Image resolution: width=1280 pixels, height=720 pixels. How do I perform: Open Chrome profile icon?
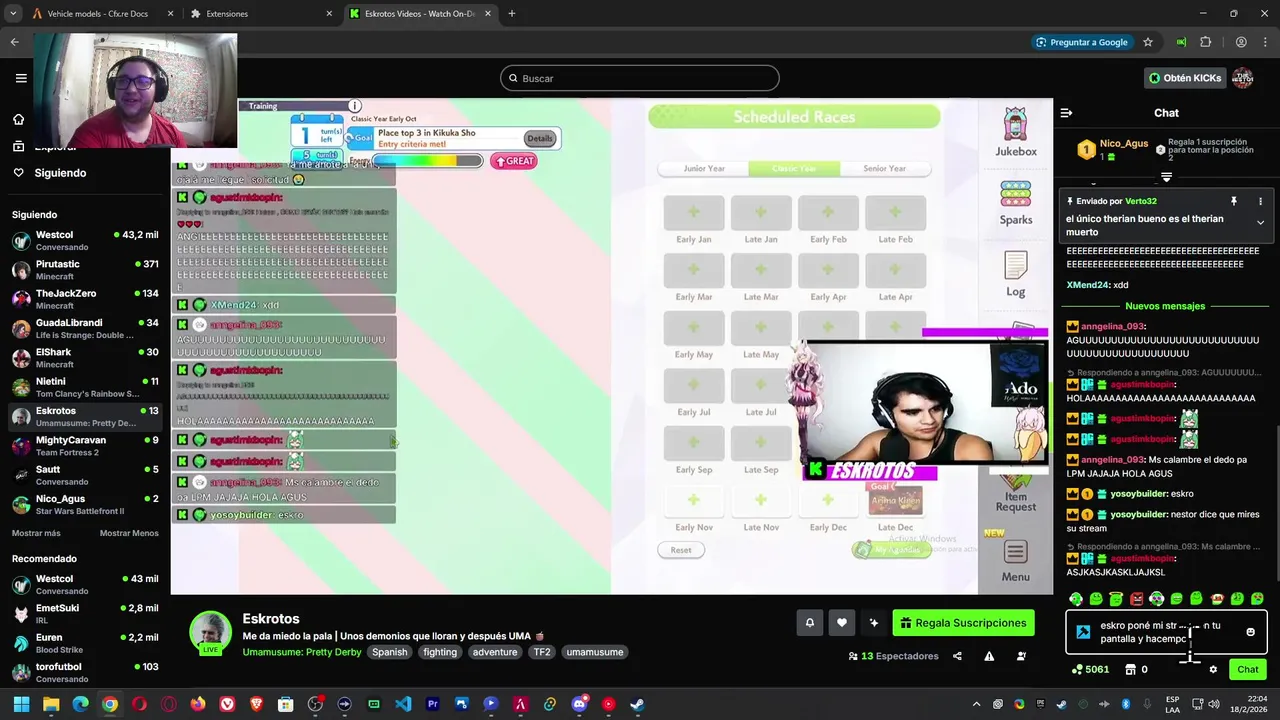(x=1241, y=42)
